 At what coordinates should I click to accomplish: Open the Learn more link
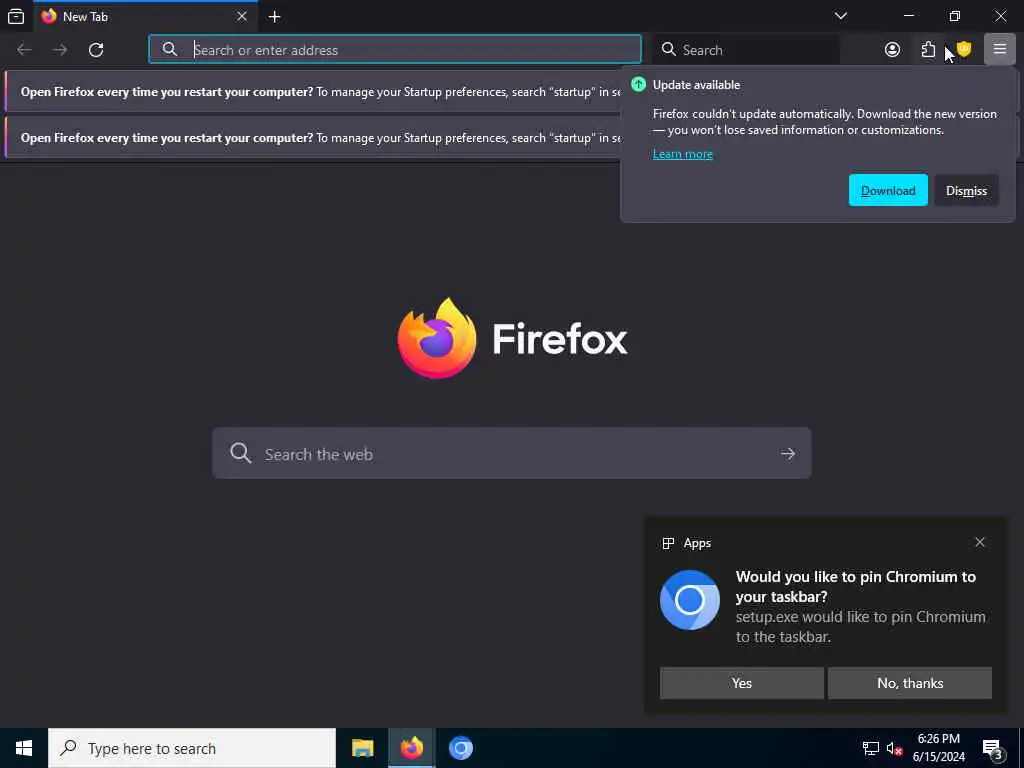click(x=682, y=154)
